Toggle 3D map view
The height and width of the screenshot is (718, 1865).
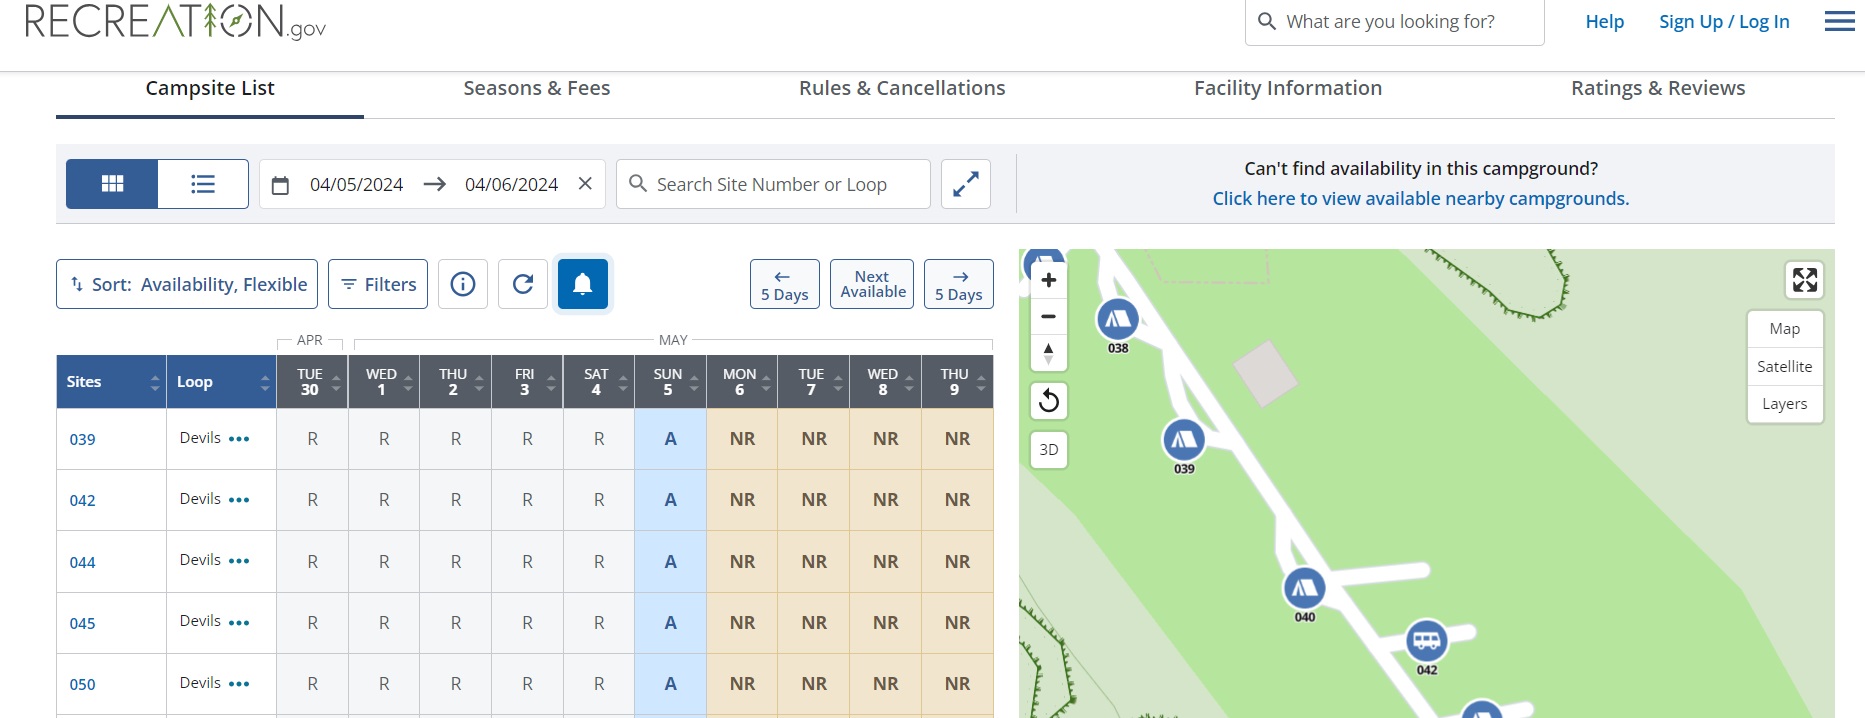point(1048,450)
